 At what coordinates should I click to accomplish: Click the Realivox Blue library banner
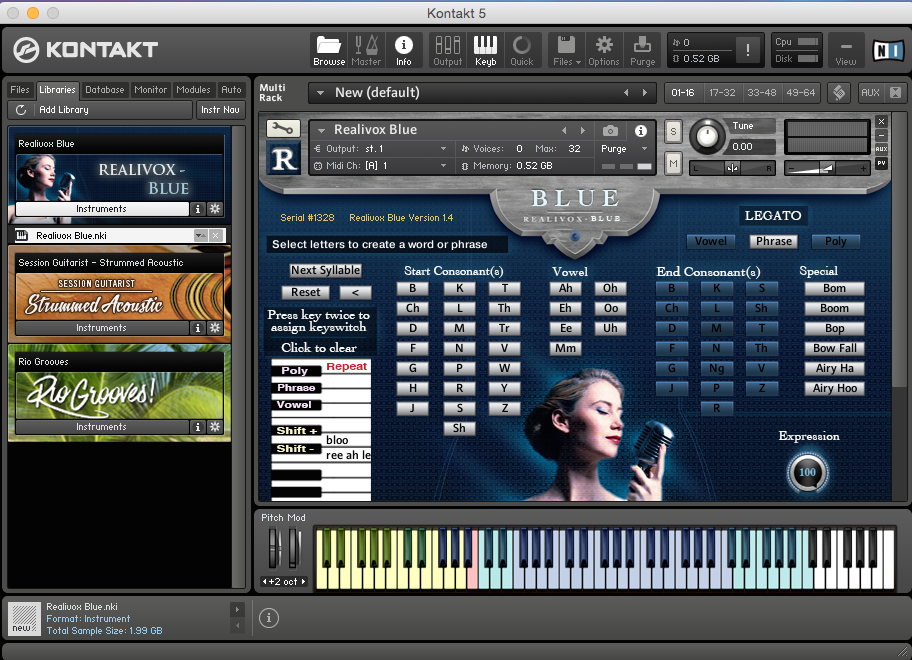click(120, 176)
